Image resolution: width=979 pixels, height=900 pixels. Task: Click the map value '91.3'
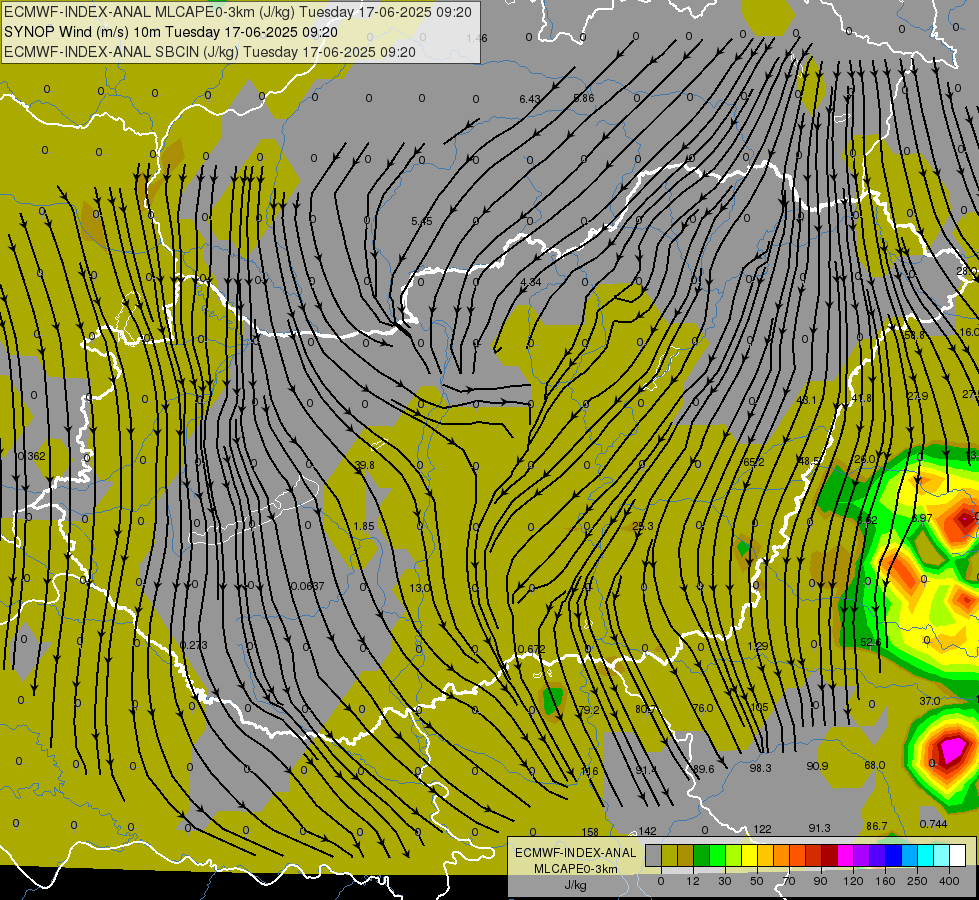(819, 828)
